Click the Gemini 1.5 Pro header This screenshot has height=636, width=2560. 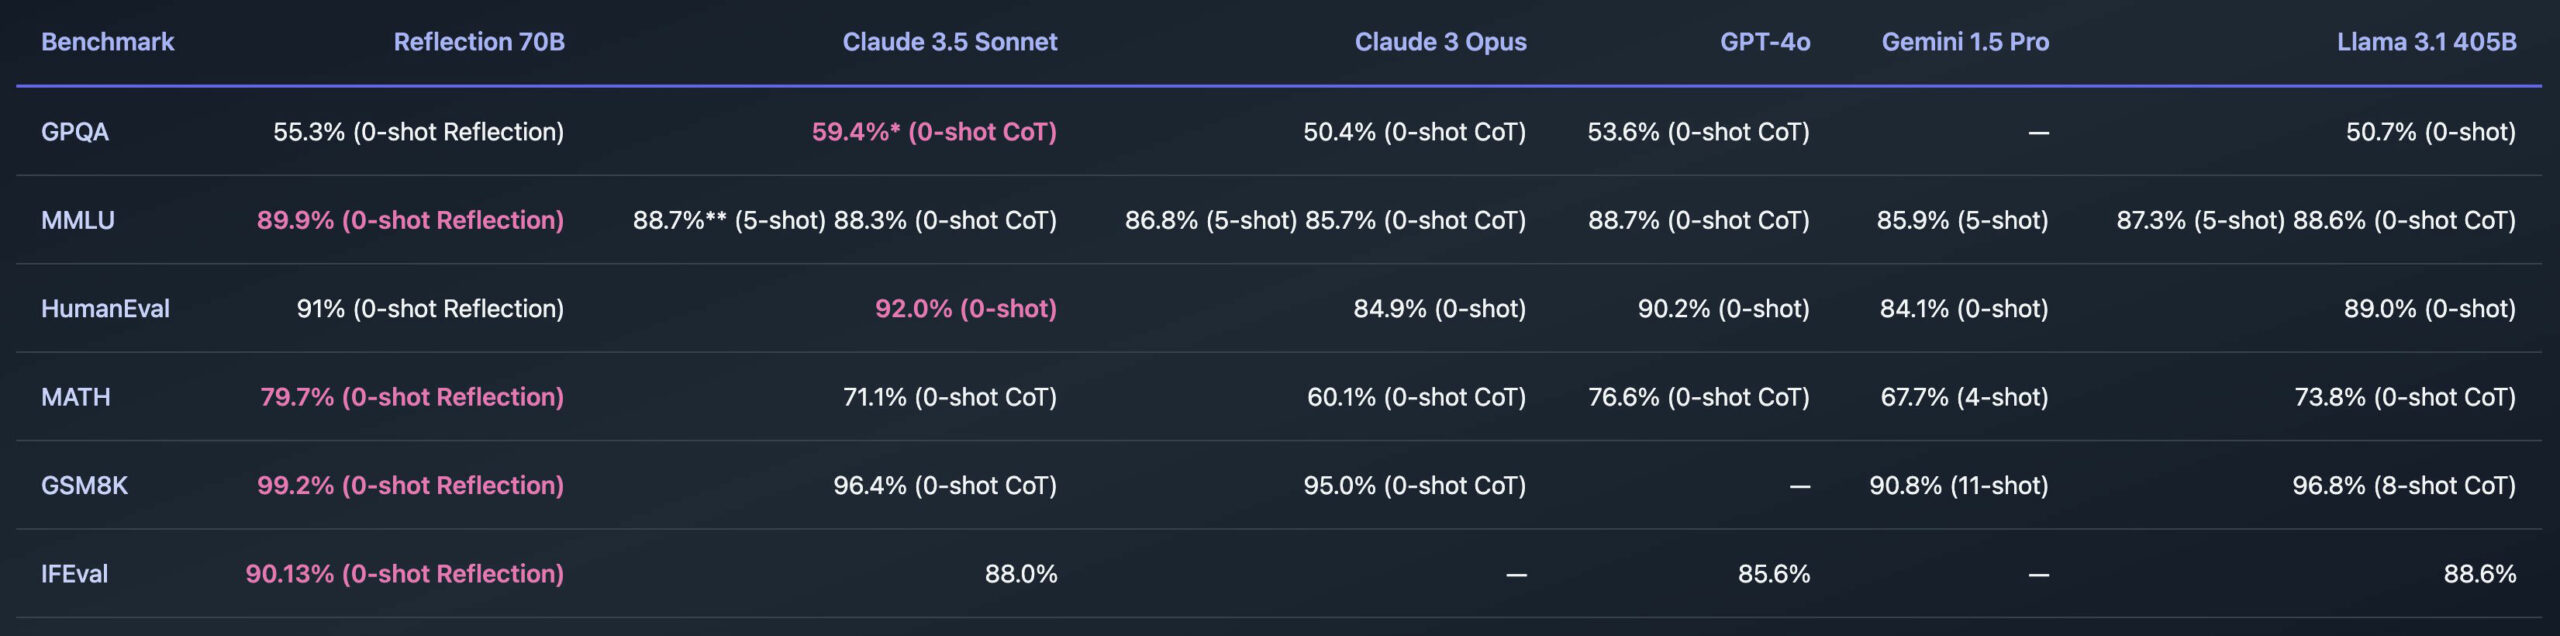click(1965, 42)
